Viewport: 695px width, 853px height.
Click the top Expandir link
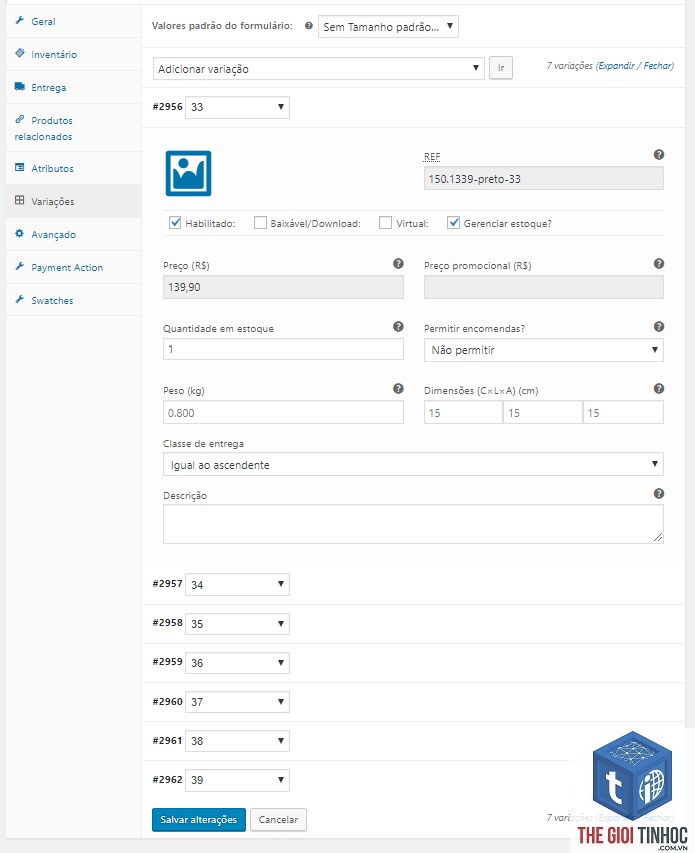[x=617, y=66]
